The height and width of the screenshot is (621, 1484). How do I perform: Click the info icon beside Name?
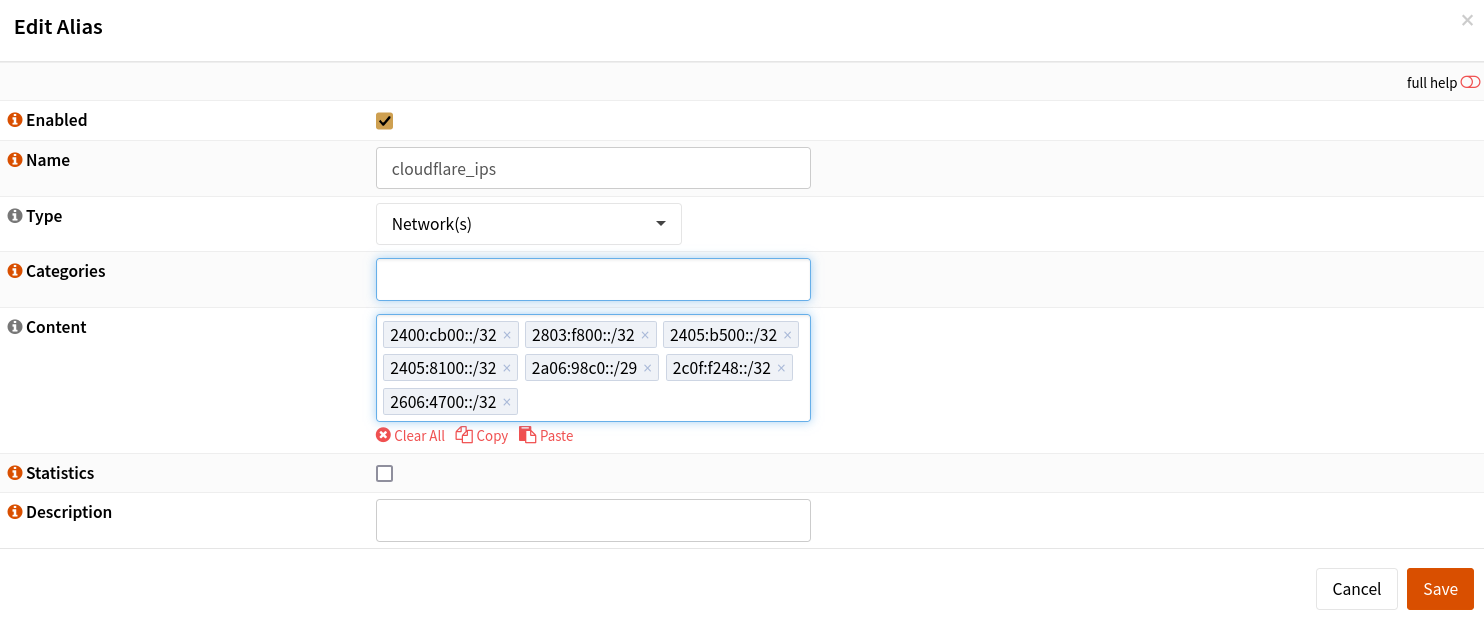(x=14, y=160)
